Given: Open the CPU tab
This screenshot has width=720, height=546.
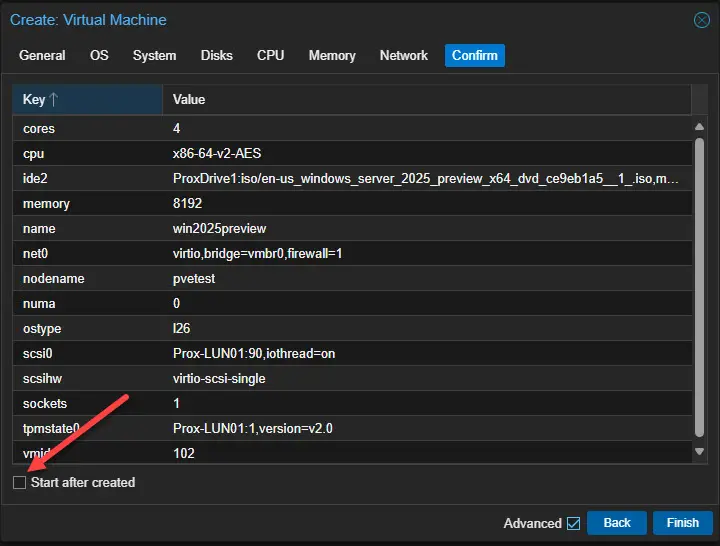Looking at the screenshot, I should click(270, 56).
